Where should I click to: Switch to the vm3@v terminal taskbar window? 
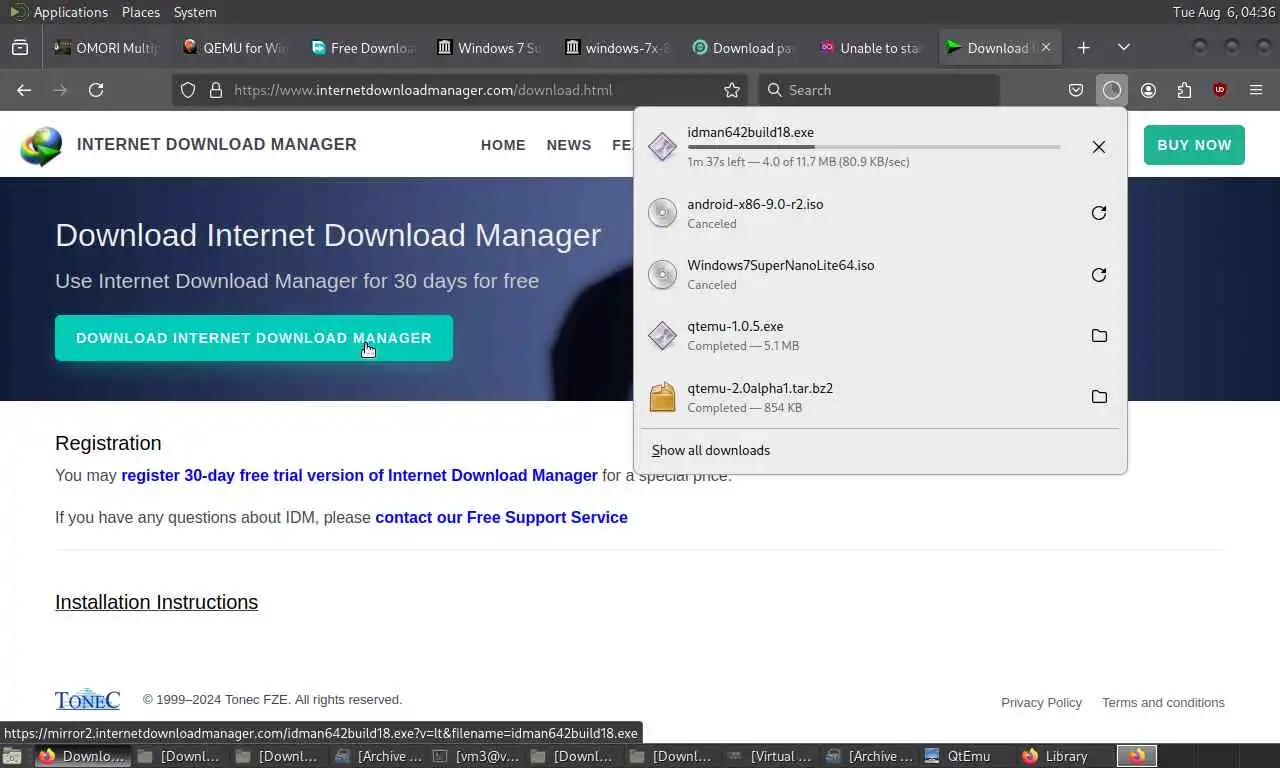pyautogui.click(x=477, y=756)
